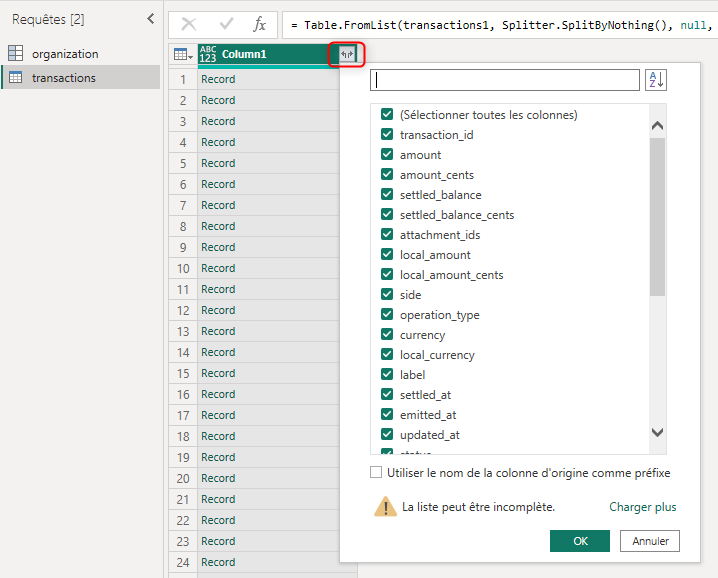Click scroll up arrow in column list
The height and width of the screenshot is (578, 718).
pos(657,125)
